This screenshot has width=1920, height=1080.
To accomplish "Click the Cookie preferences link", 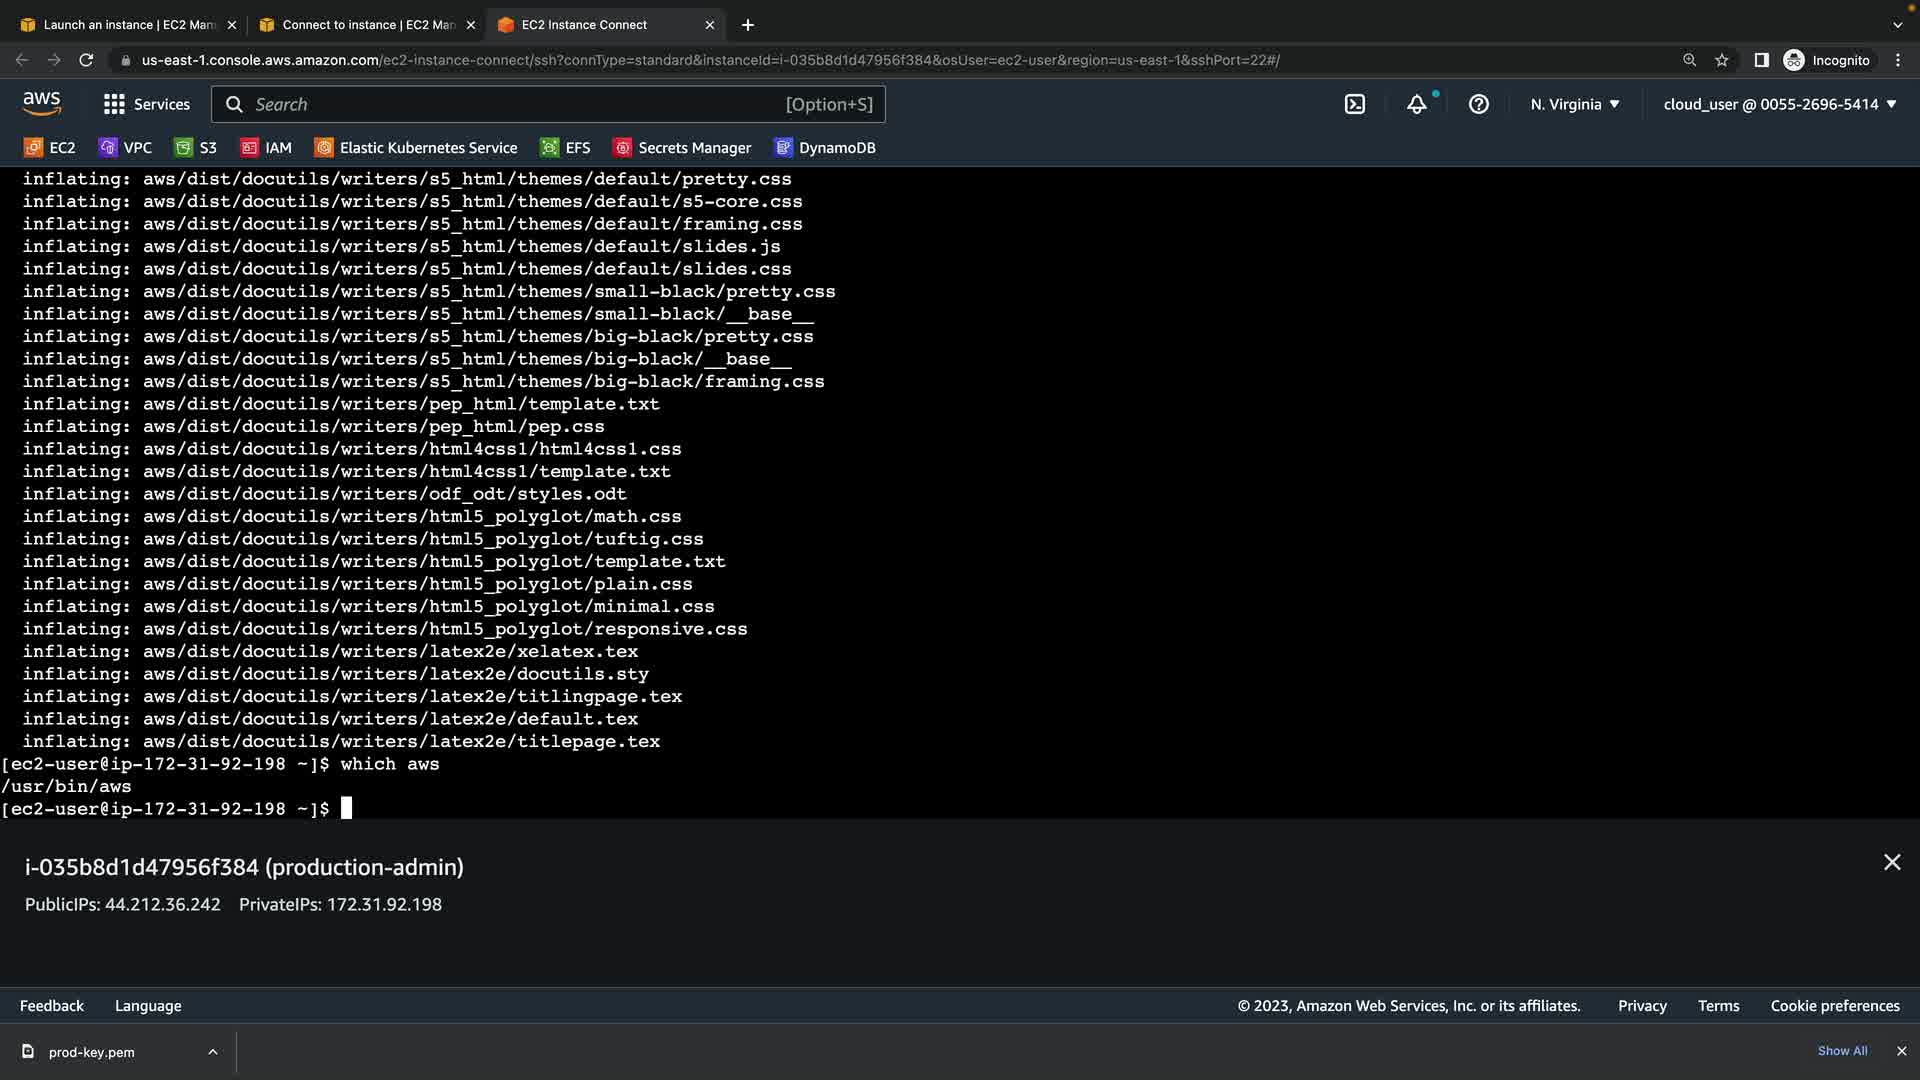I will pos(1834,1006).
